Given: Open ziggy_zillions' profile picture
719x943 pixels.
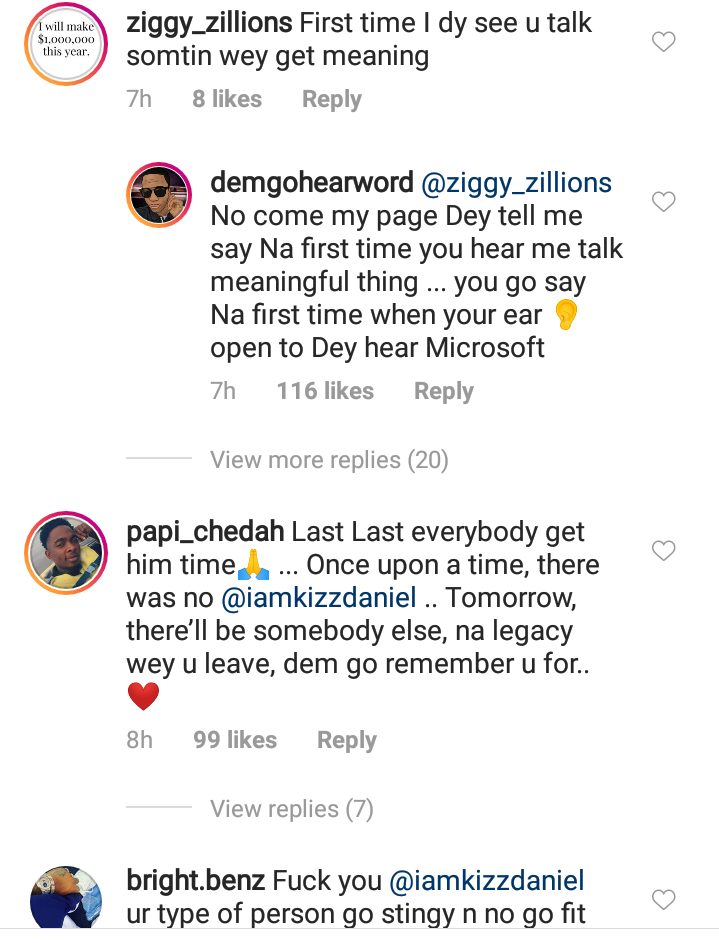Looking at the screenshot, I should [x=67, y=41].
